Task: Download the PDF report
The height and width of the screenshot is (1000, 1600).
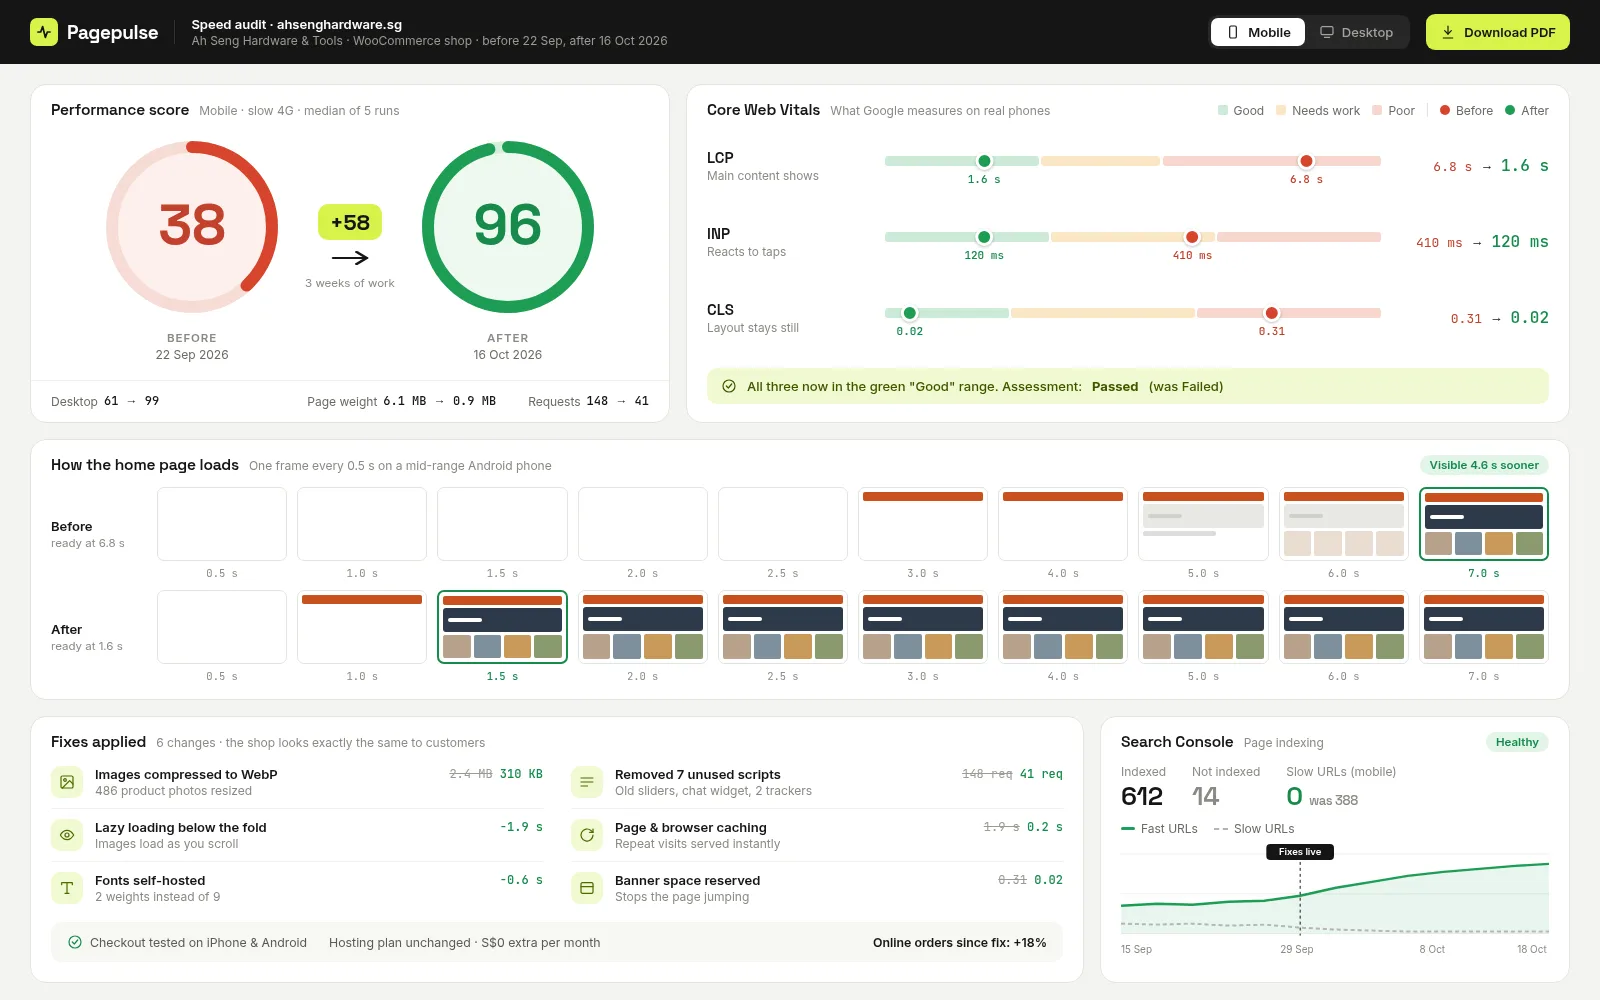Action: click(x=1497, y=32)
